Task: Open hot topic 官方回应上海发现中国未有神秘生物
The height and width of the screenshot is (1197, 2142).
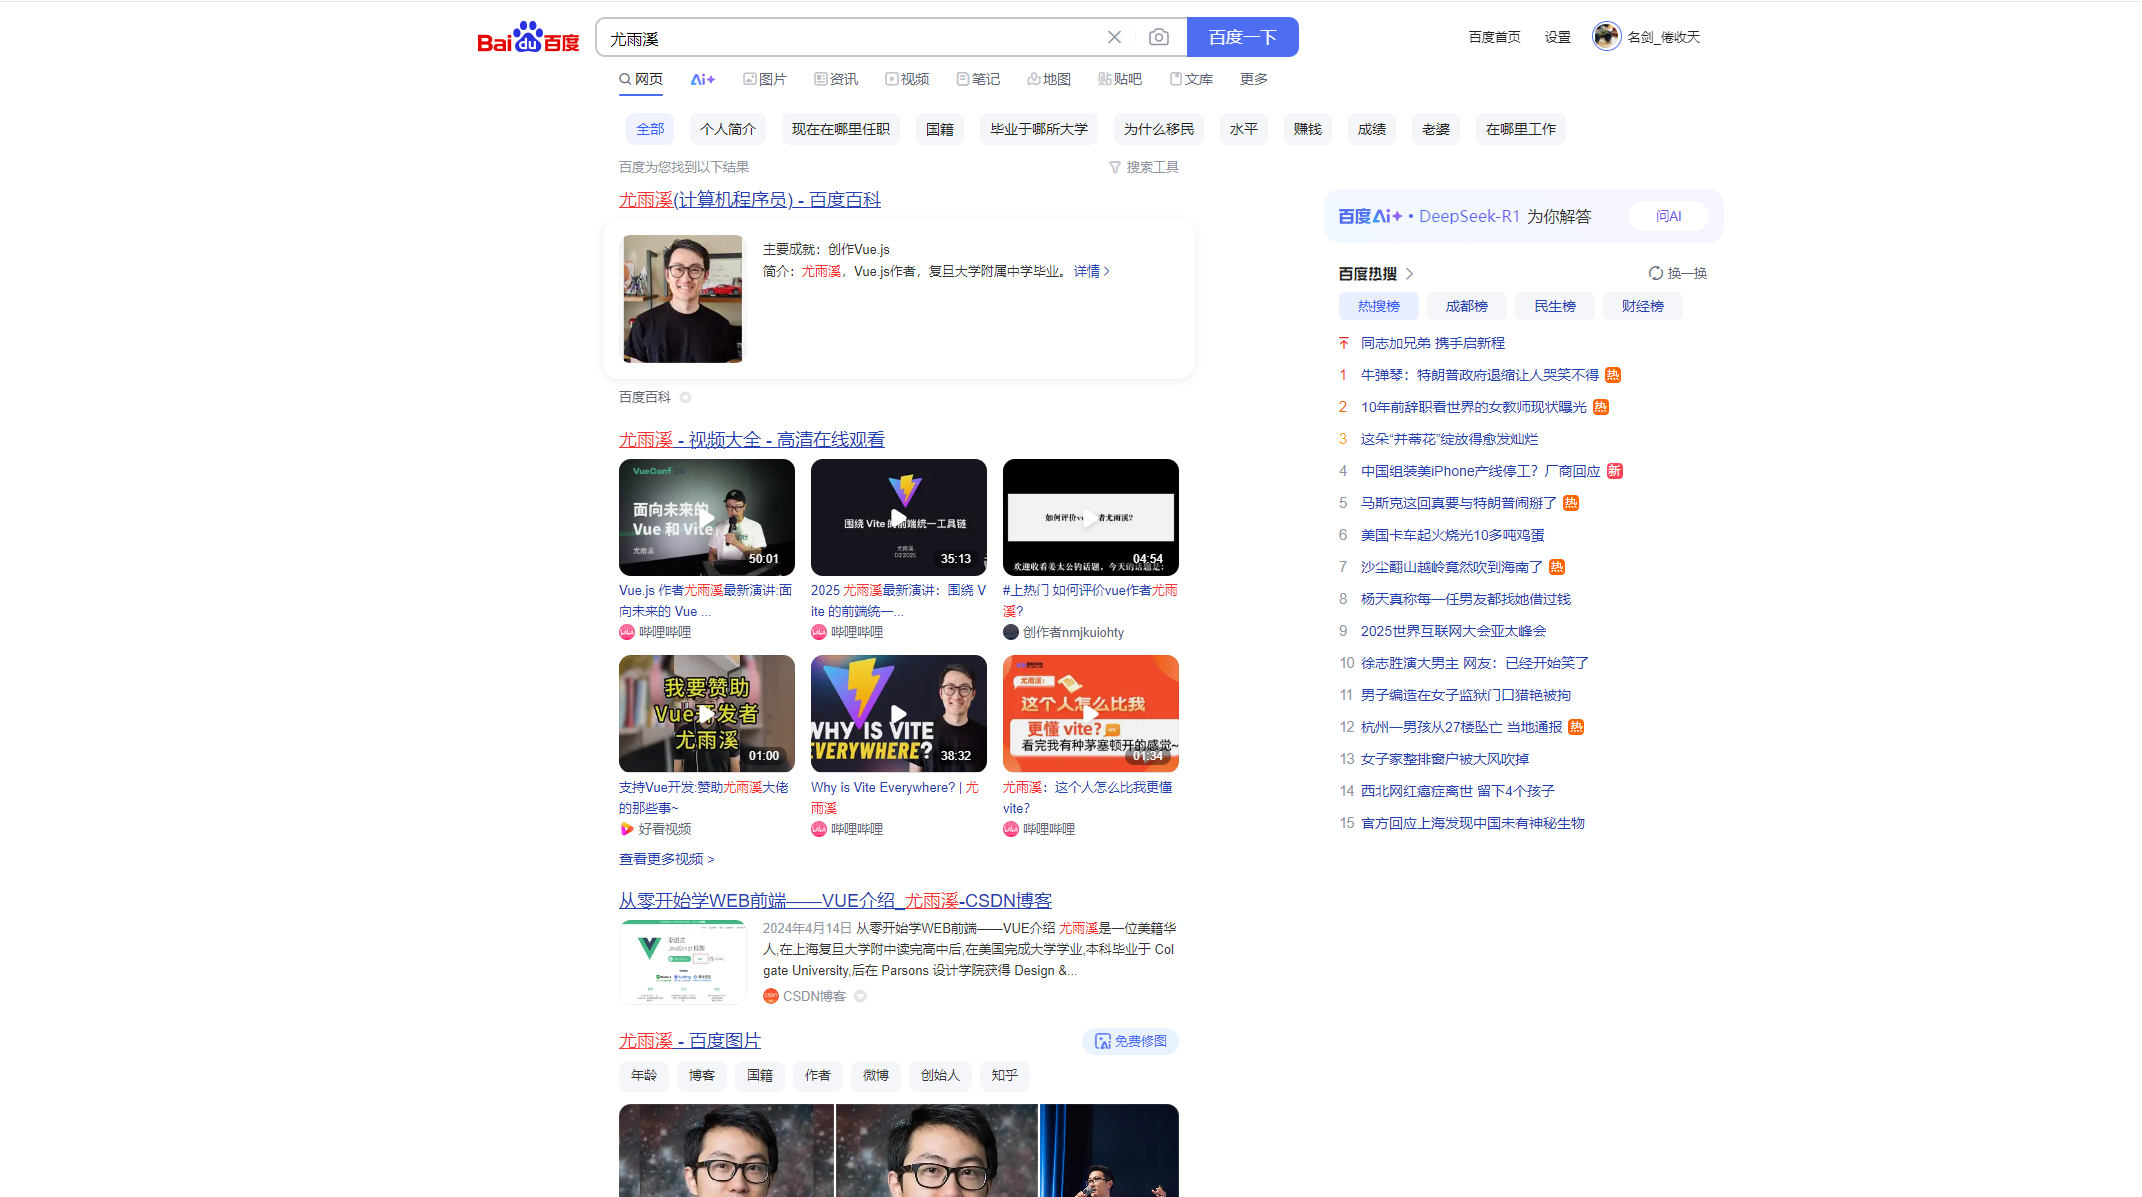Action: click(1473, 823)
